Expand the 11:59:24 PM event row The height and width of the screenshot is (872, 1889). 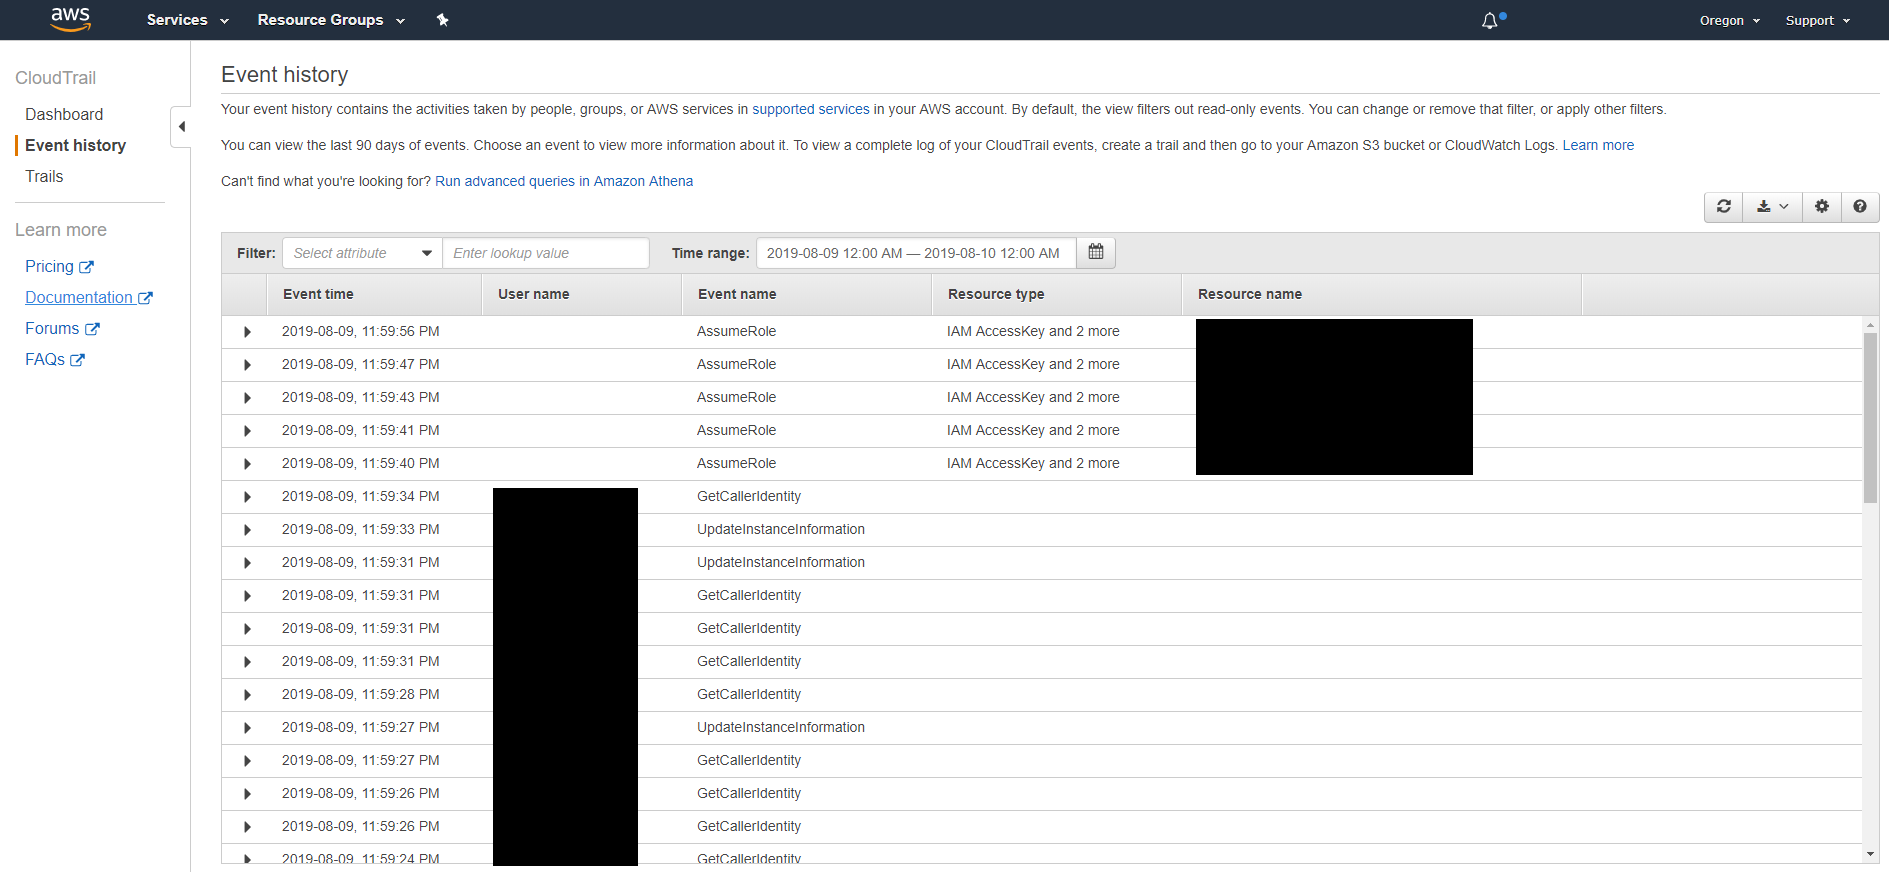[247, 858]
